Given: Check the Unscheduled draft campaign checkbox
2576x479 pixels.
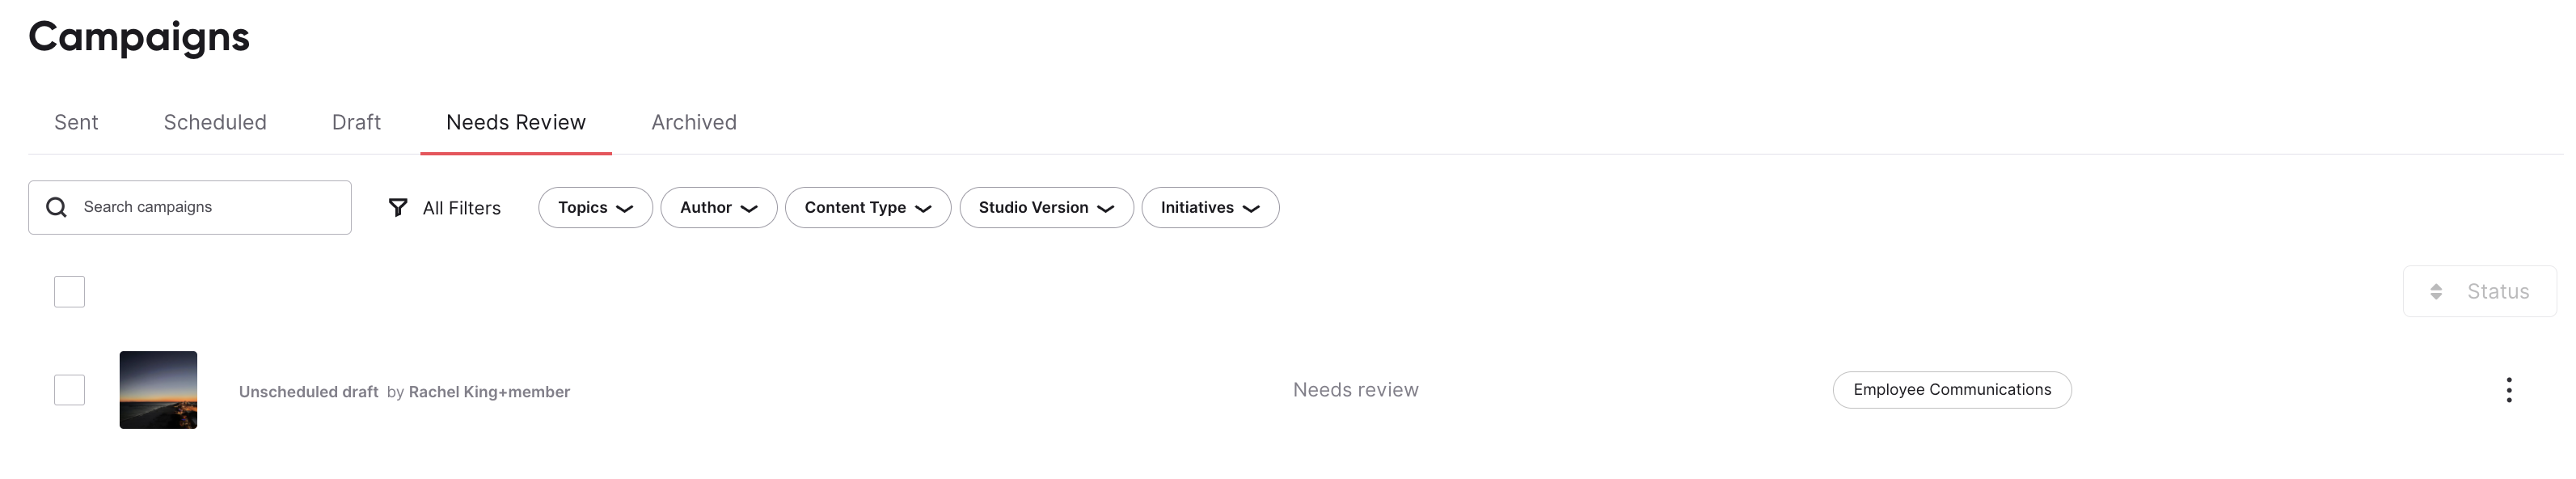Looking at the screenshot, I should pyautogui.click(x=70, y=390).
